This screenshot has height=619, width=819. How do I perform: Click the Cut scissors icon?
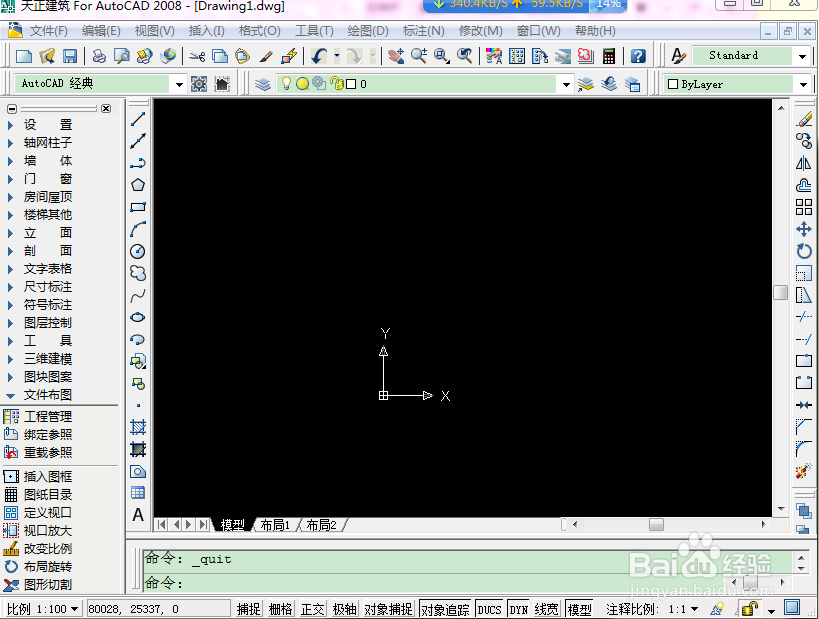[x=197, y=56]
